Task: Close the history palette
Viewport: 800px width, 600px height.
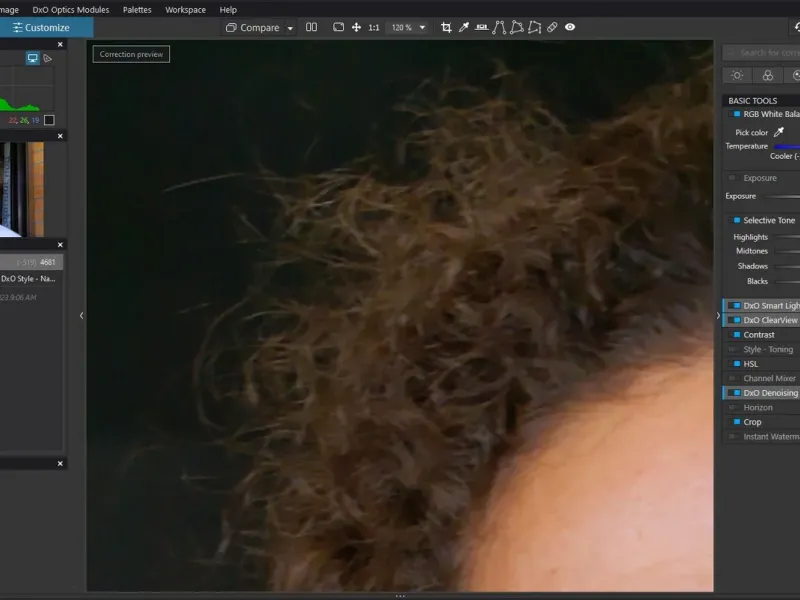Action: (x=60, y=245)
